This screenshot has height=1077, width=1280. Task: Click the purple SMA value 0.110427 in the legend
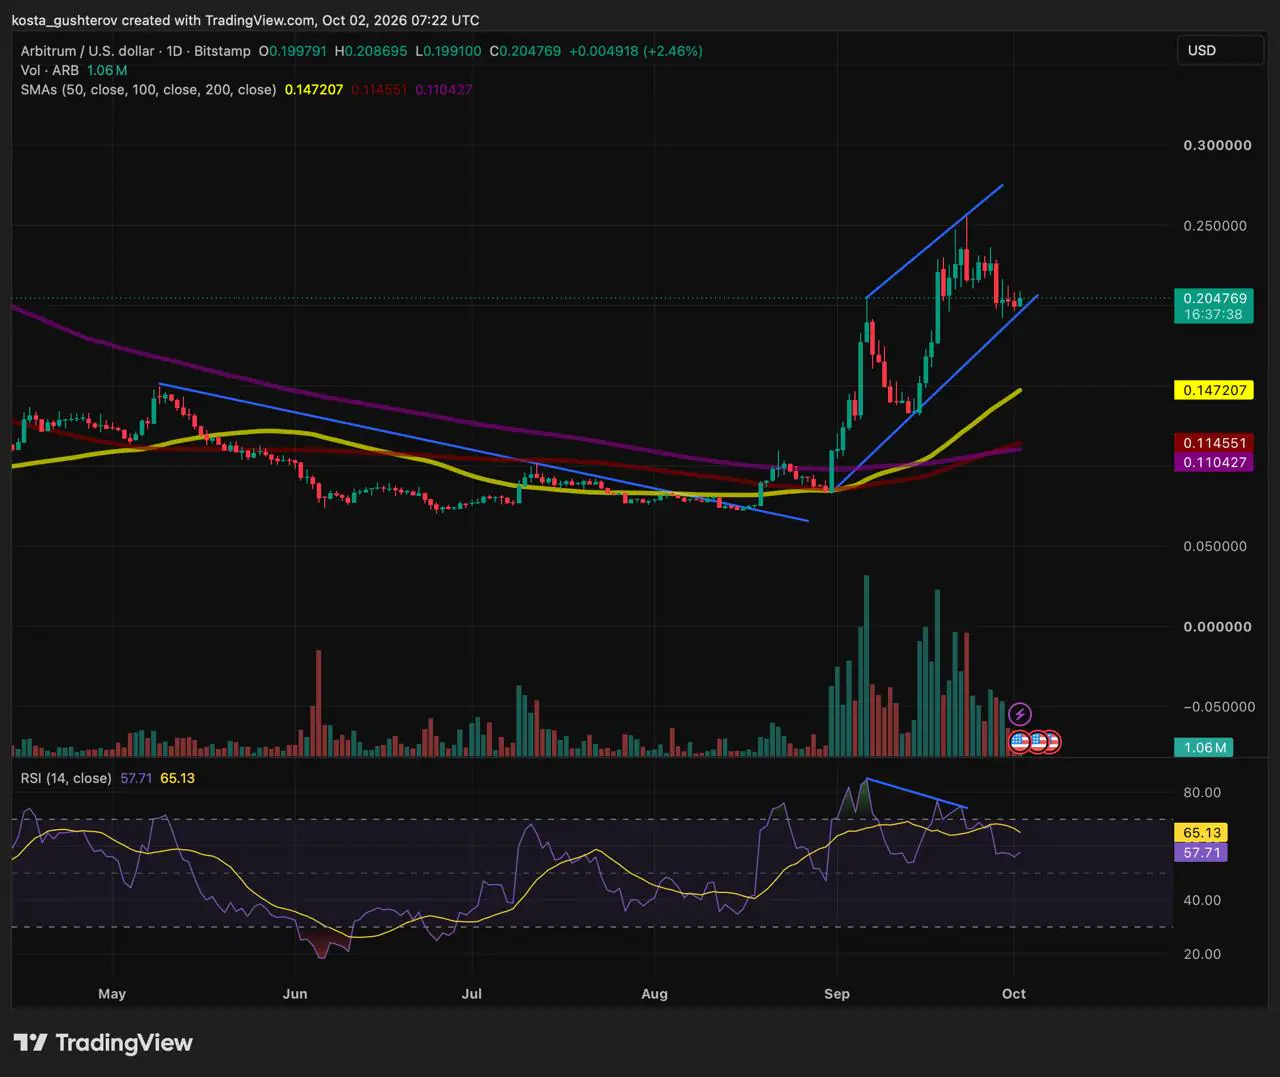pos(444,89)
